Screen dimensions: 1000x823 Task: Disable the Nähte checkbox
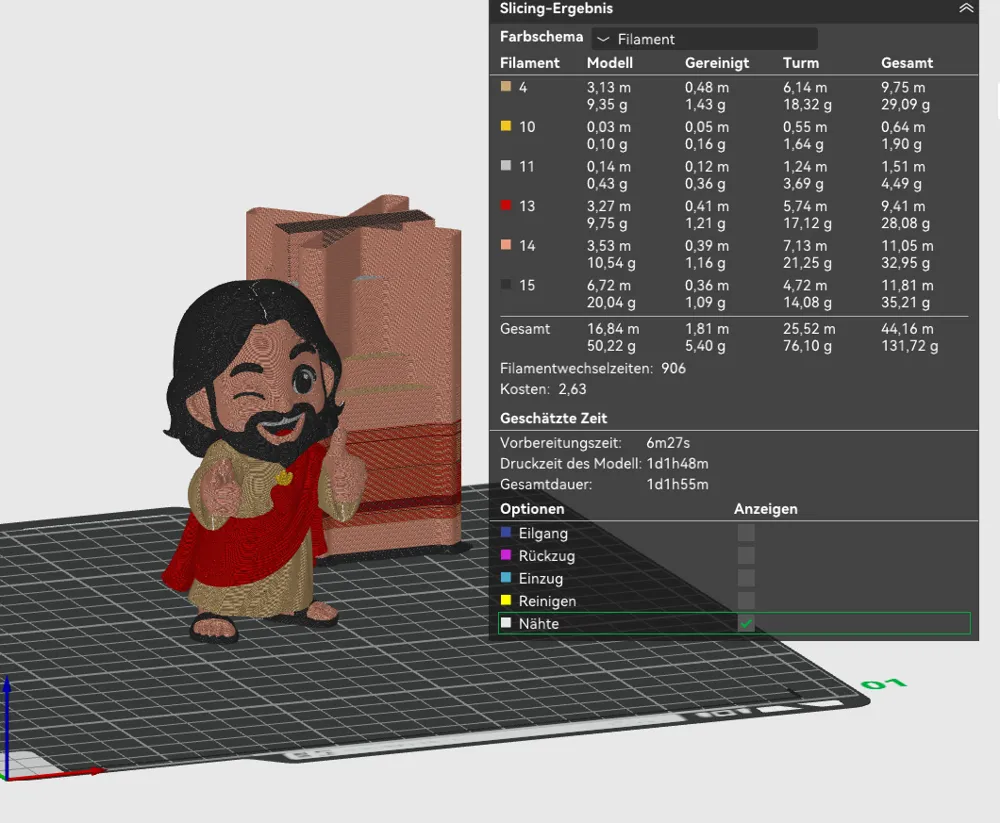tap(745, 623)
